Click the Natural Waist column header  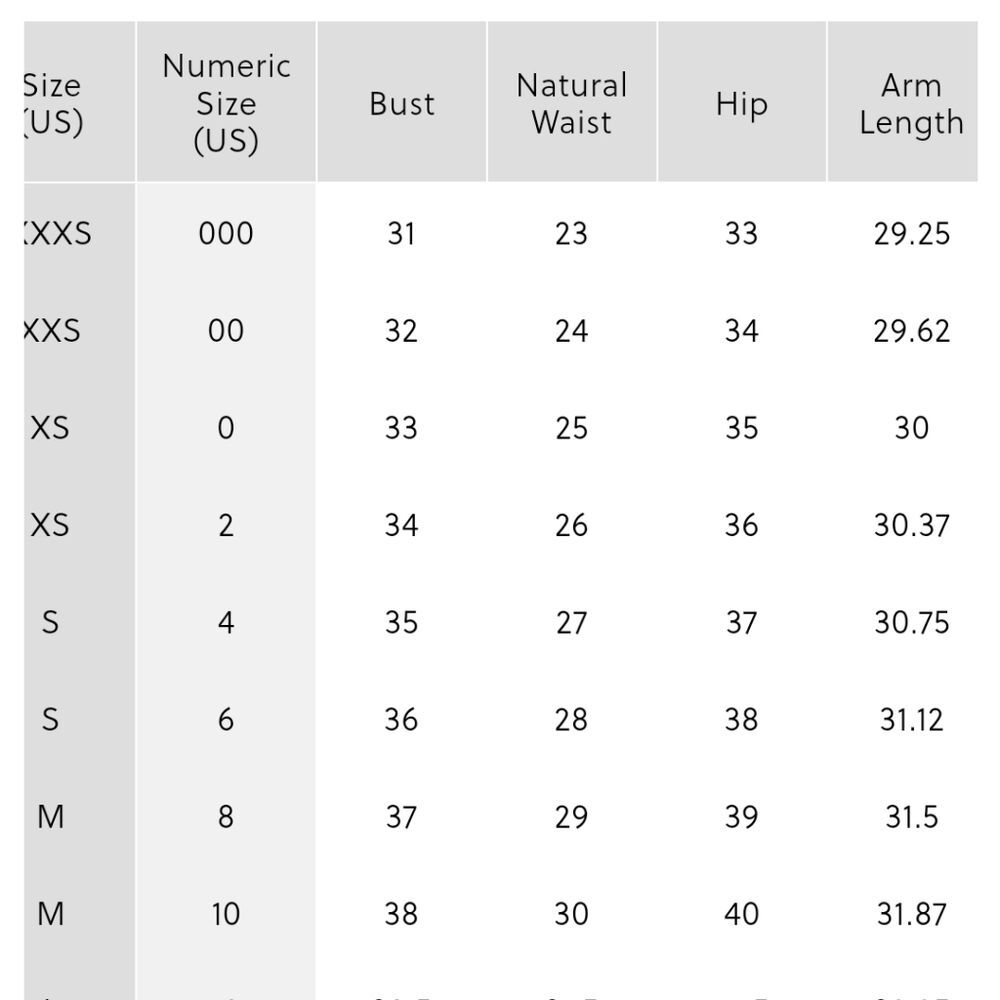(x=572, y=104)
